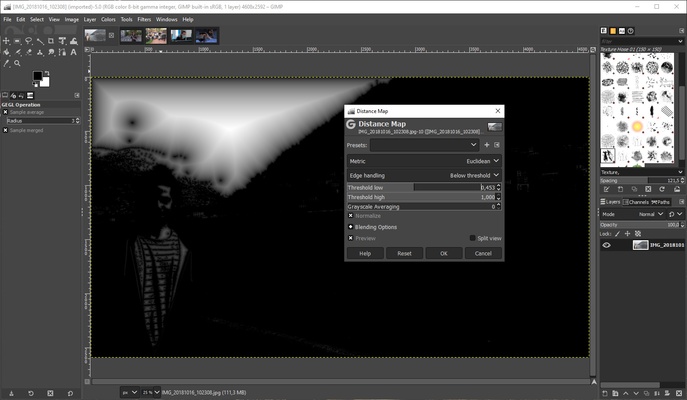Enable the Split view checkbox
The image size is (687, 400).
472,238
